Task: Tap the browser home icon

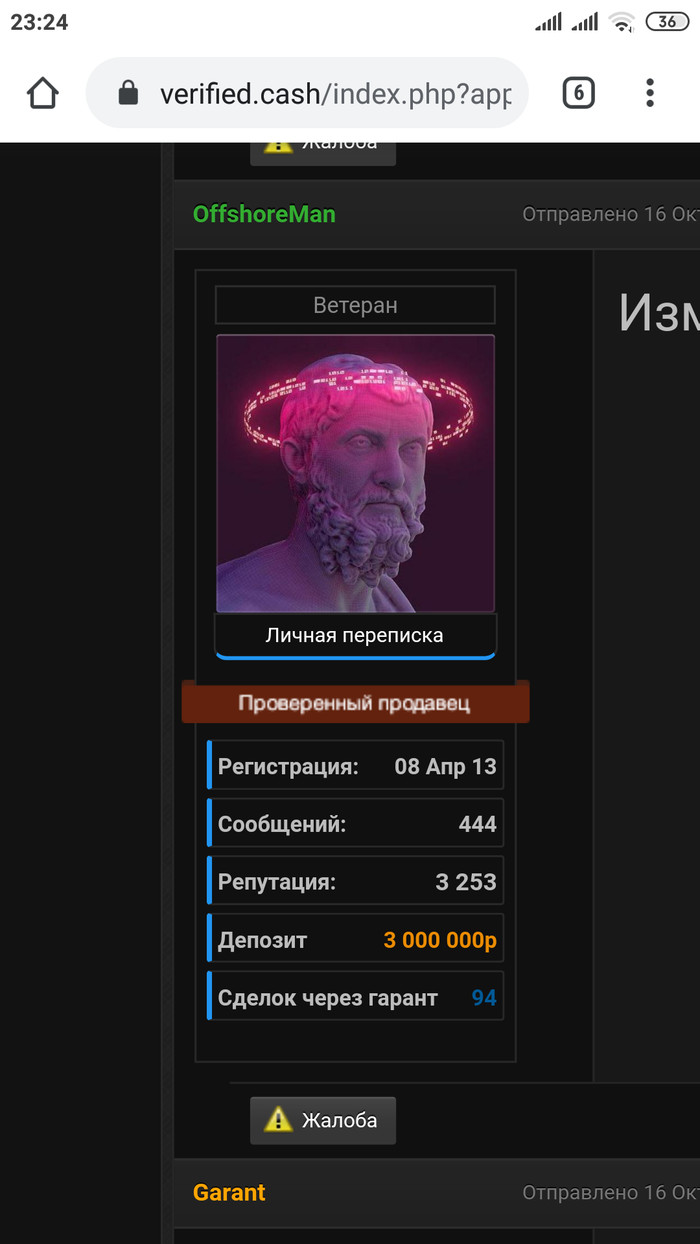Action: tap(43, 93)
